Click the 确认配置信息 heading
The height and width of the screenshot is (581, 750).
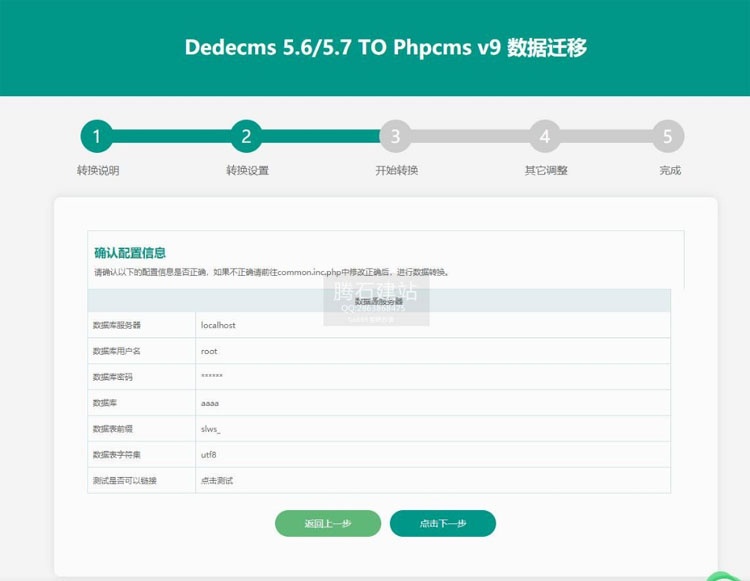130,253
